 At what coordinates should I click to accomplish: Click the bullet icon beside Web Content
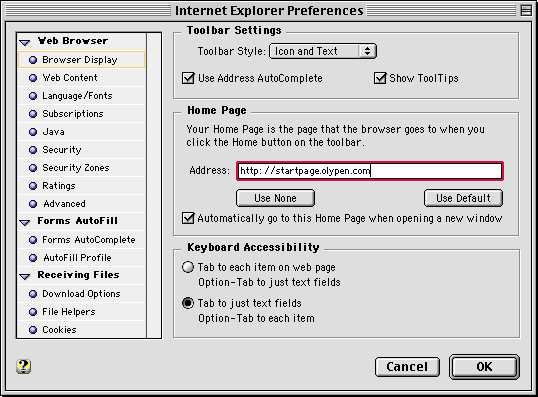(33, 78)
